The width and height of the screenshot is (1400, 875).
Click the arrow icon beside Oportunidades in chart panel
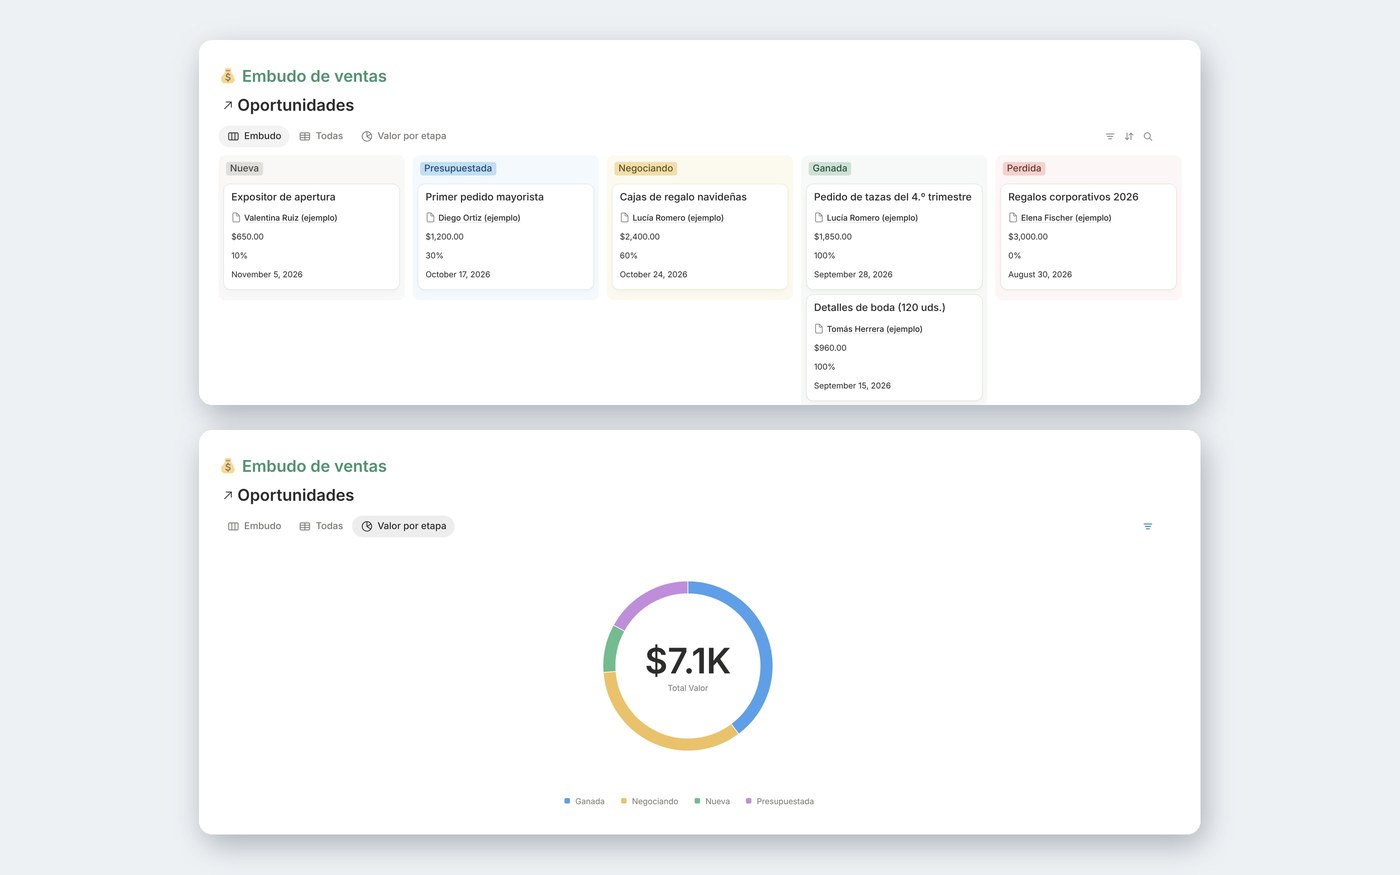pos(228,495)
